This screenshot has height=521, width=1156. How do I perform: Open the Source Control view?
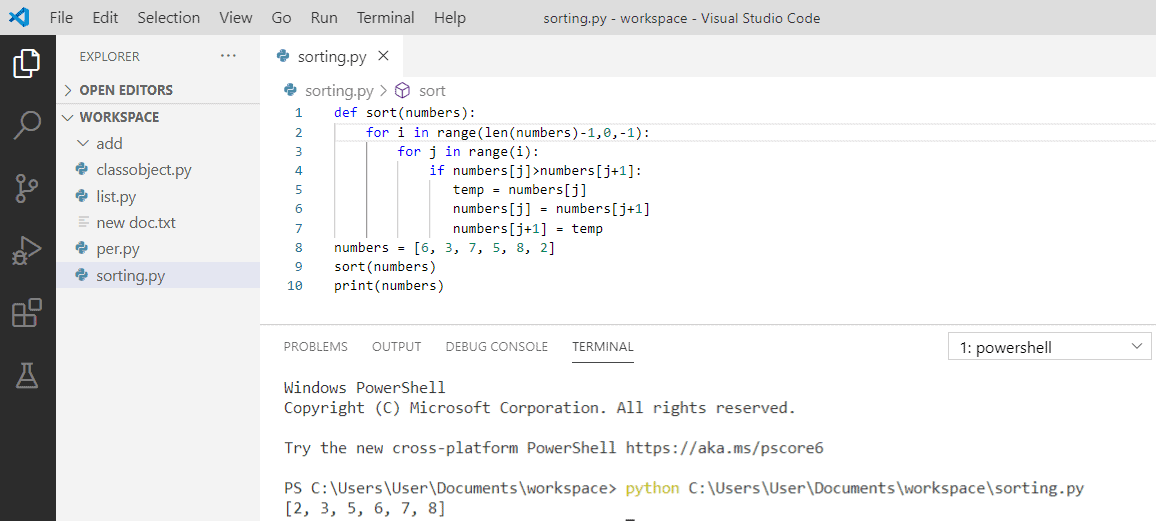(x=27, y=189)
